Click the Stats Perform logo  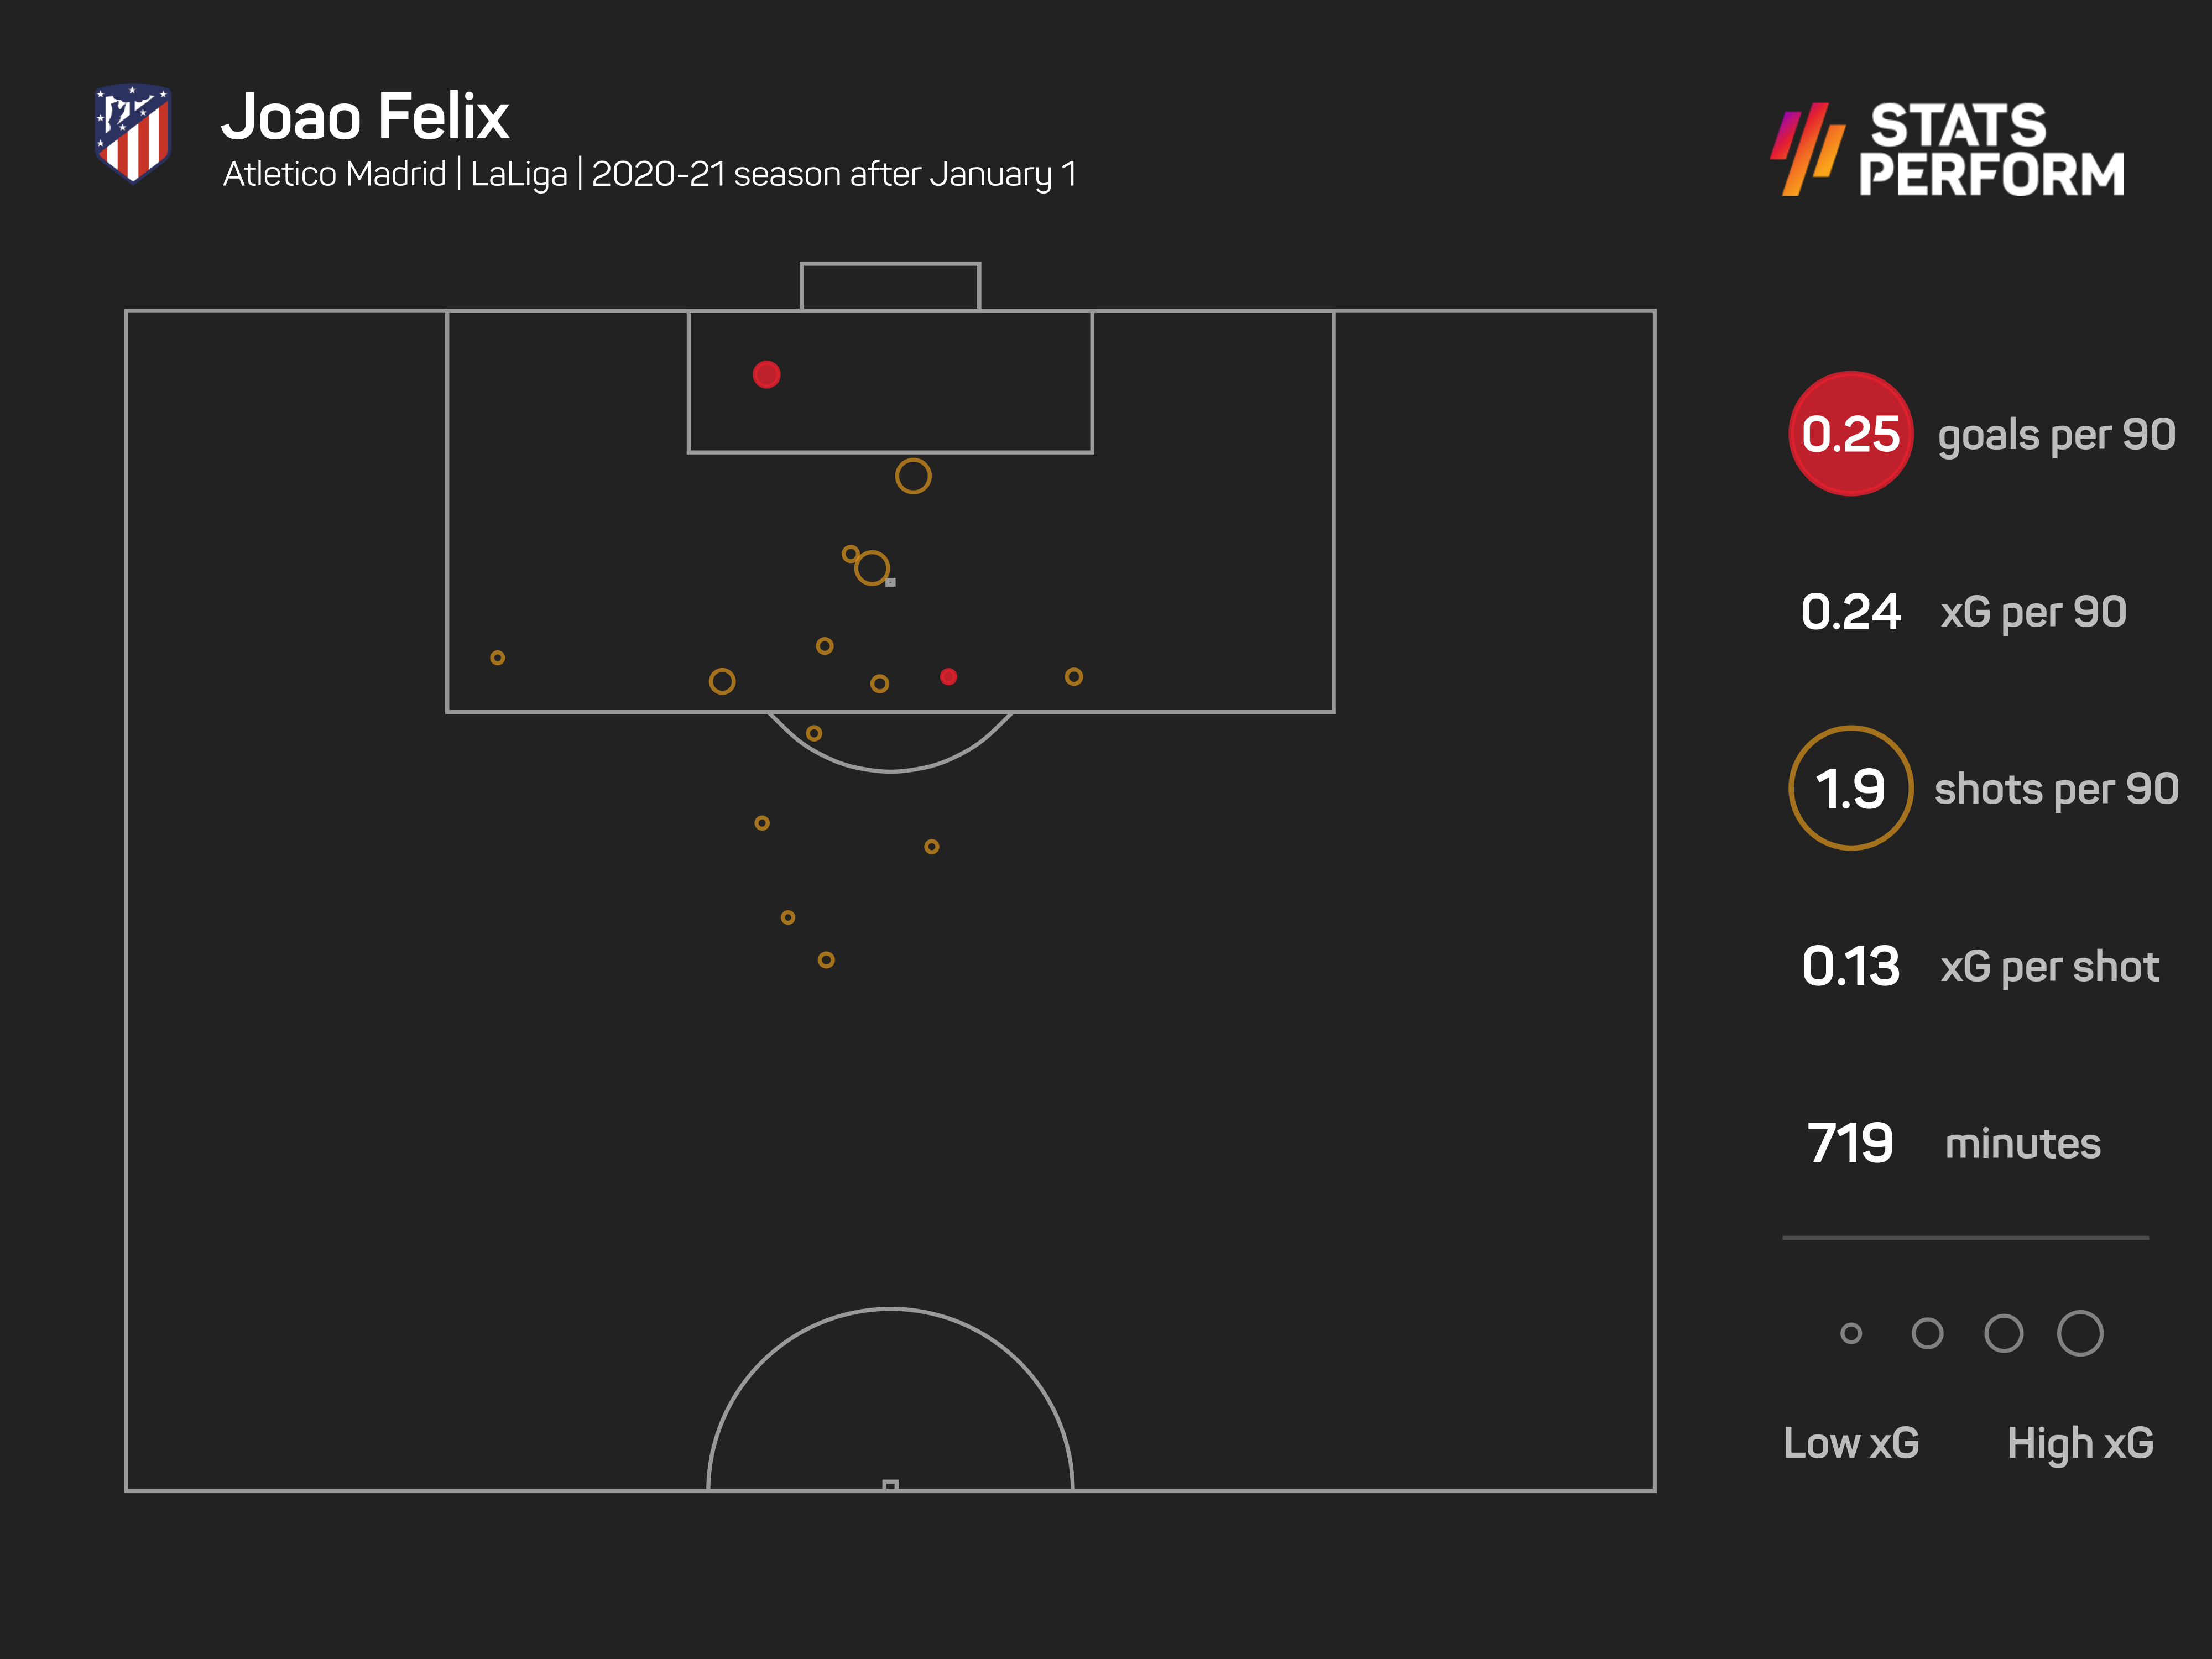tap(1947, 149)
